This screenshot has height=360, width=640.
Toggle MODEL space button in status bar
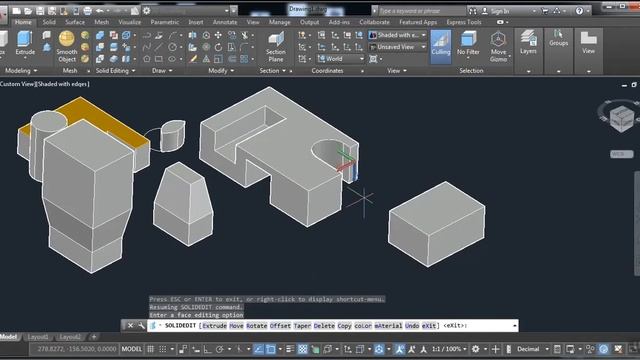[131, 349]
